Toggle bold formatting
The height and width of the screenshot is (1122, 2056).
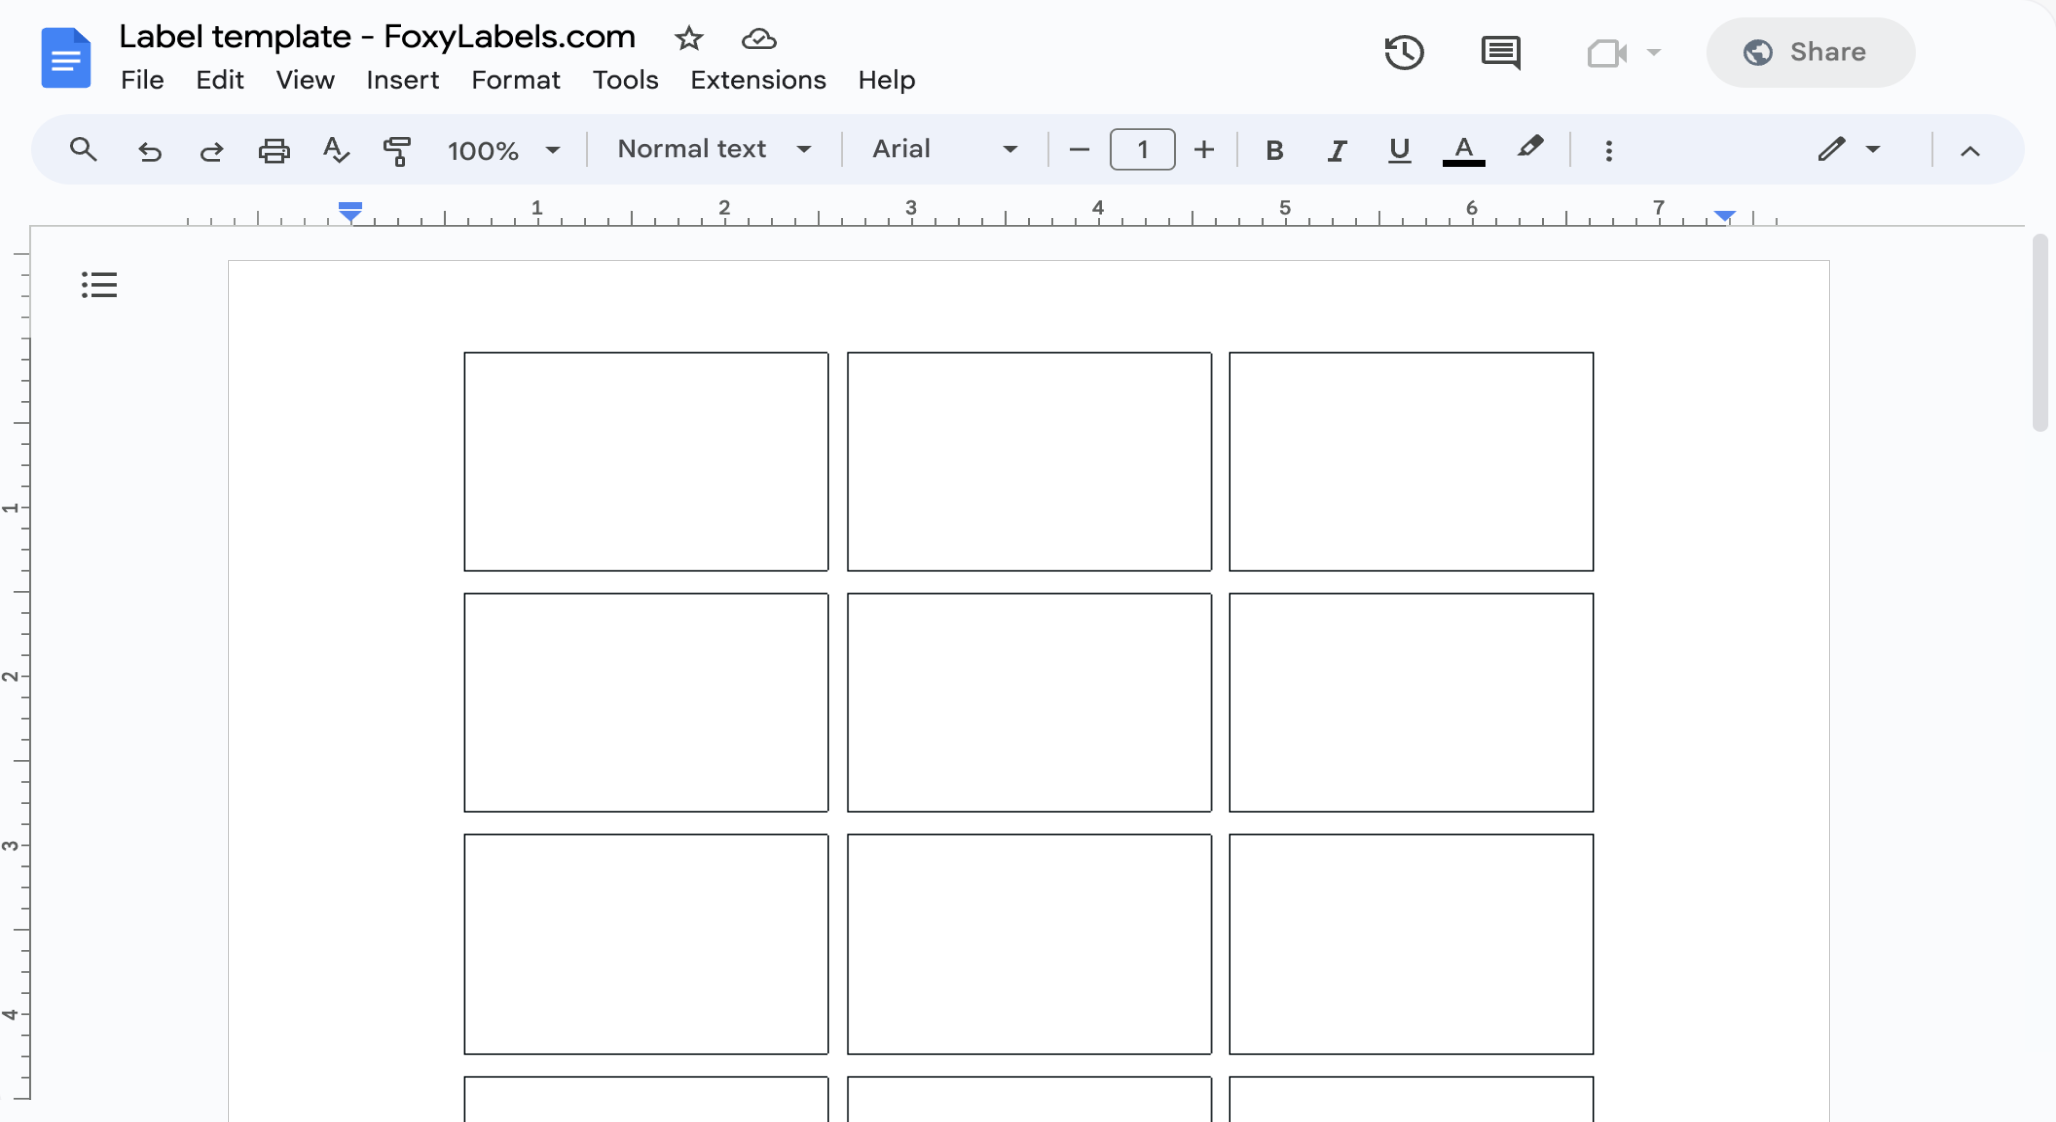1274,150
